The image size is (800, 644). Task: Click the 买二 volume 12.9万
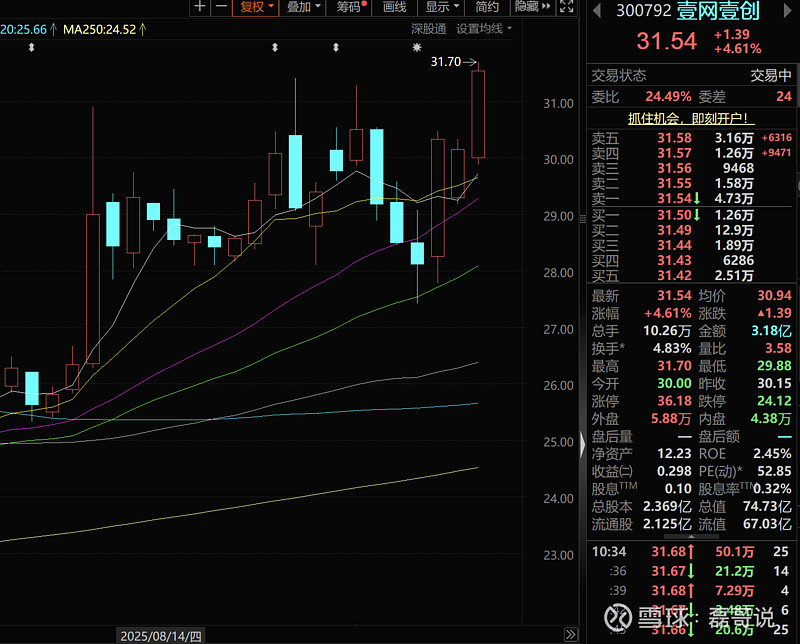pyautogui.click(x=734, y=230)
